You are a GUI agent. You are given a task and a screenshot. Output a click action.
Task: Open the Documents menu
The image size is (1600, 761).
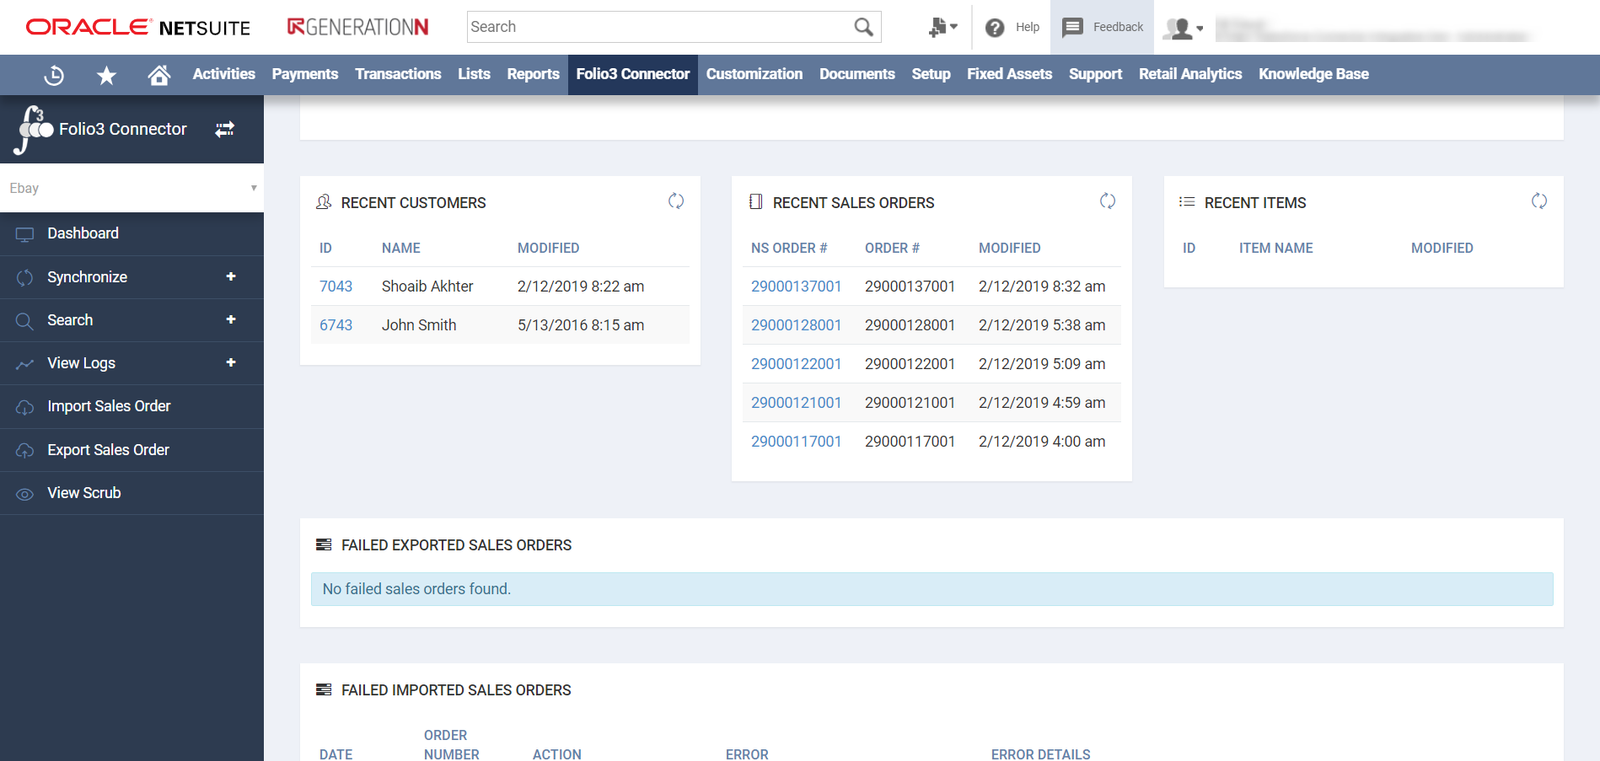[x=857, y=74]
